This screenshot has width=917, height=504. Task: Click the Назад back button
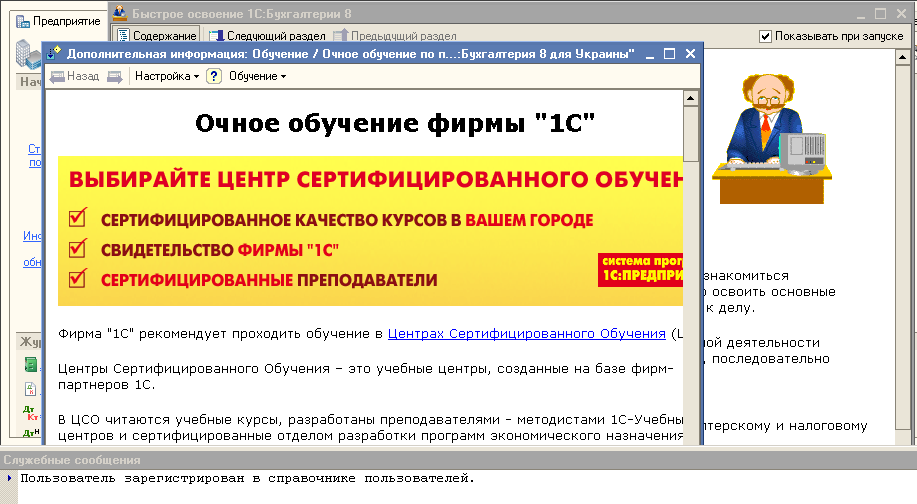[75, 76]
